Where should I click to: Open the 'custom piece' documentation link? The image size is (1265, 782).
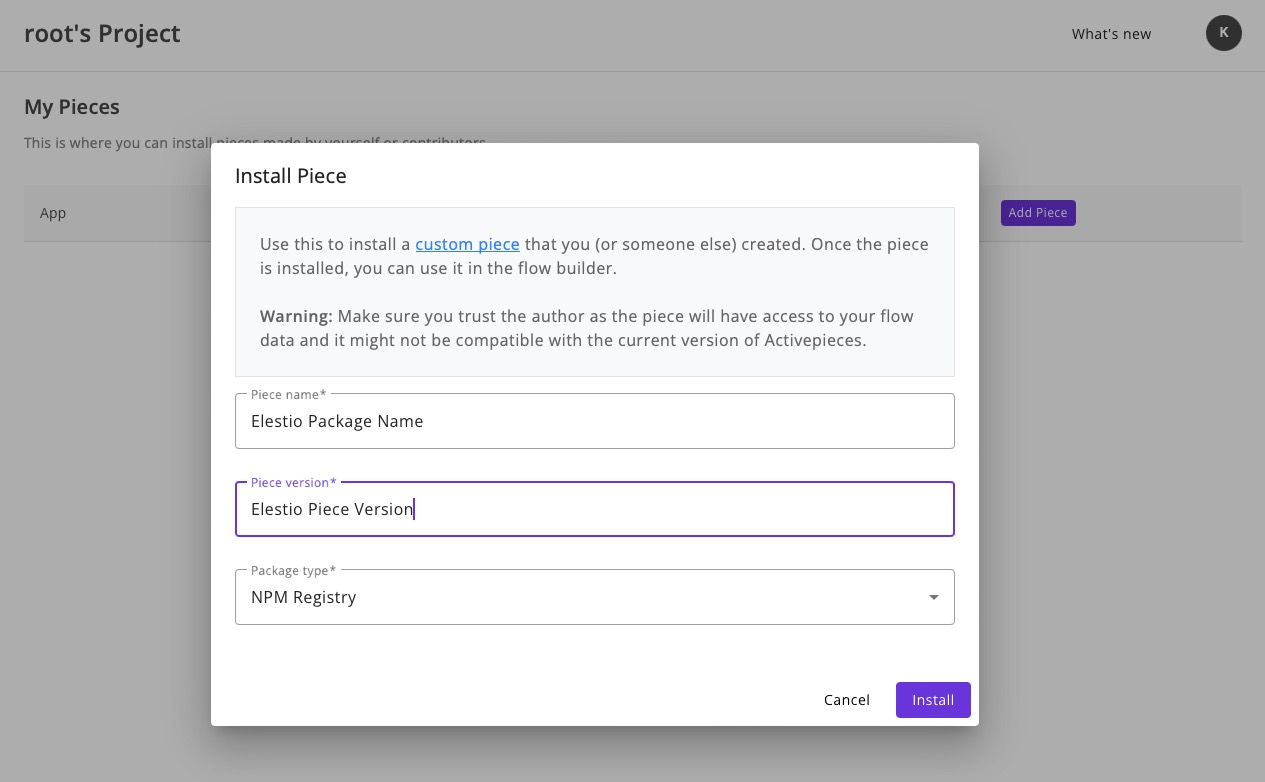point(467,244)
